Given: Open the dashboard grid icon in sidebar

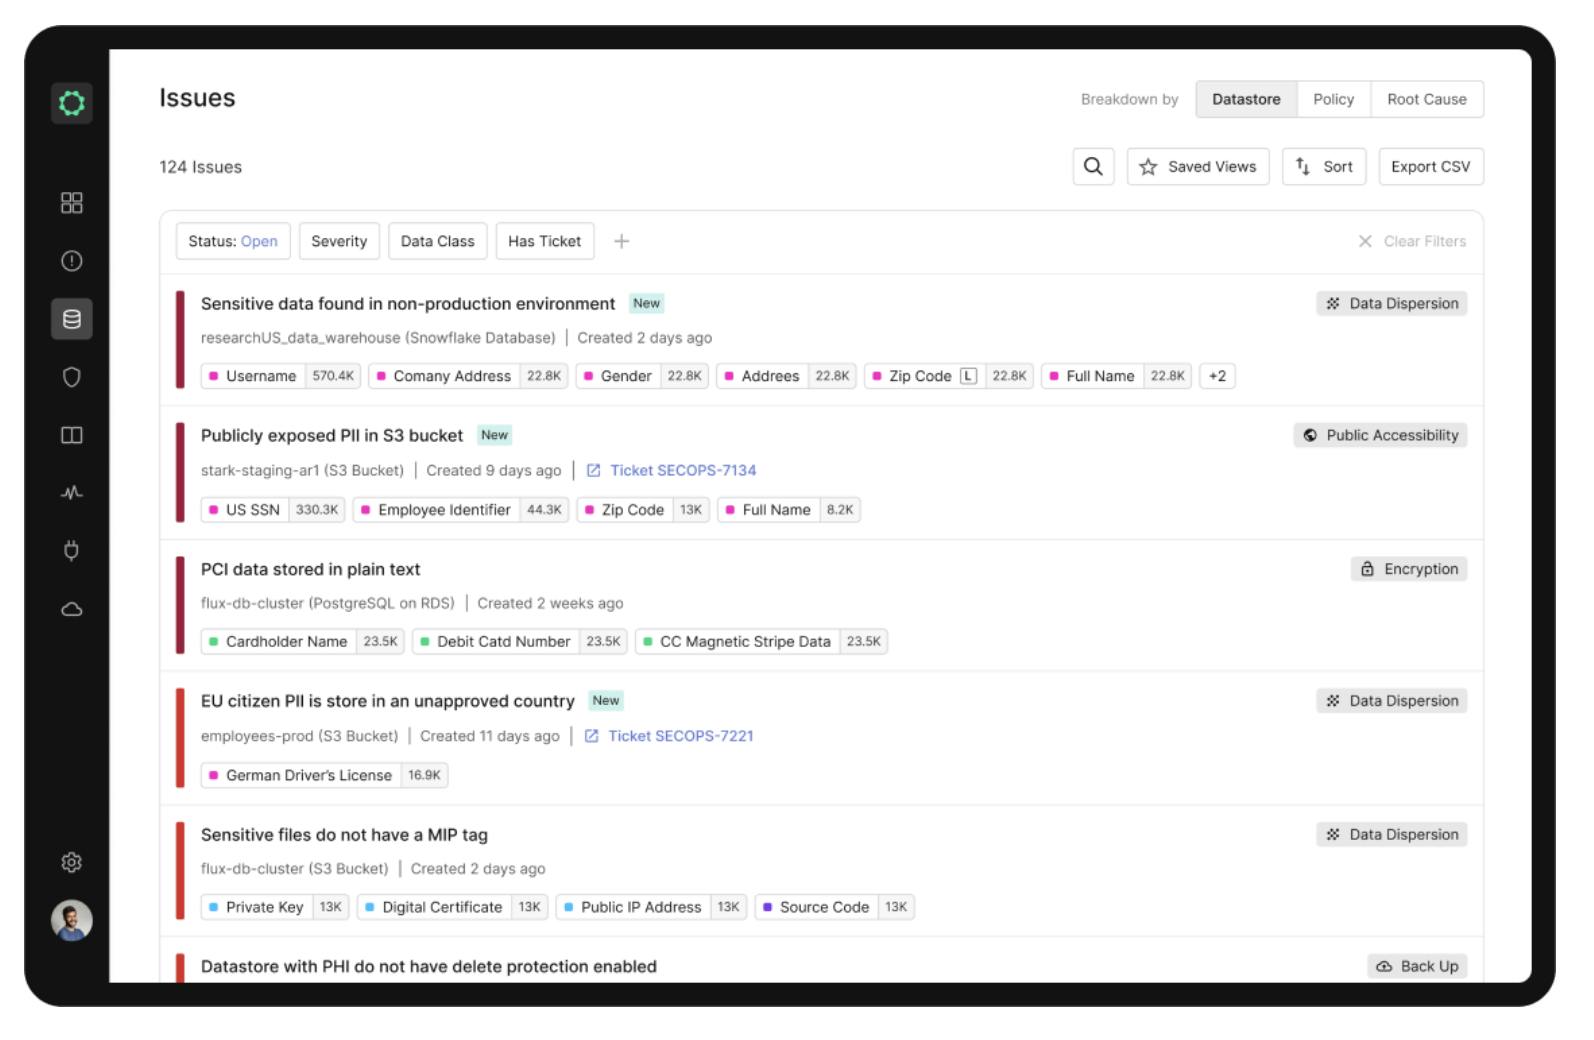Looking at the screenshot, I should coord(72,203).
